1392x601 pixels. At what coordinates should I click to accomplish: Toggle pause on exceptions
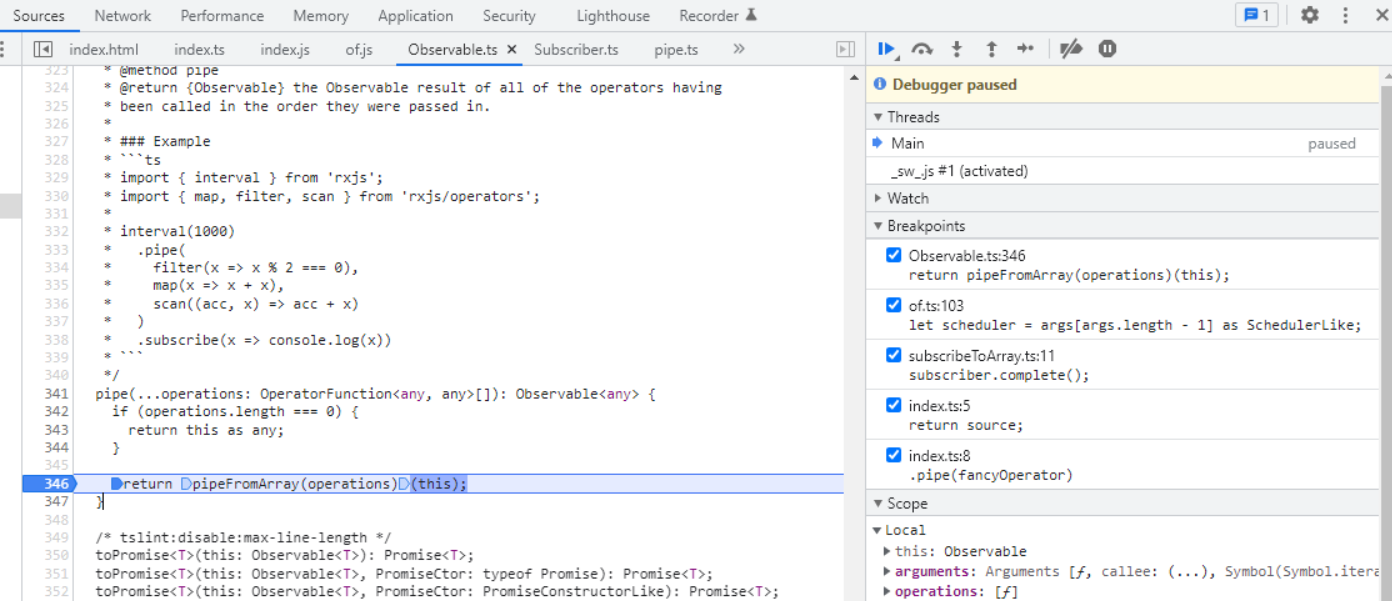coord(1107,49)
